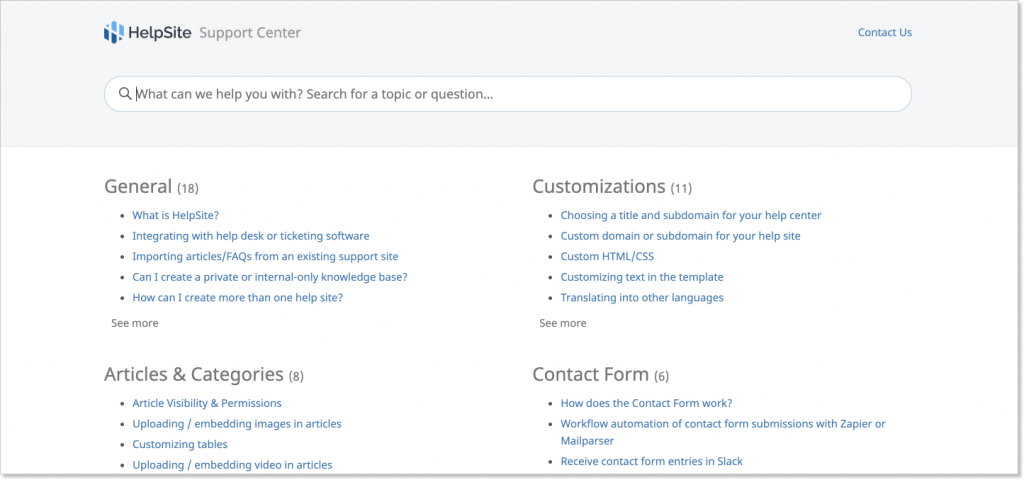1024x480 pixels.
Task: Open the Custom HTML/CSS article
Action: tap(607, 257)
